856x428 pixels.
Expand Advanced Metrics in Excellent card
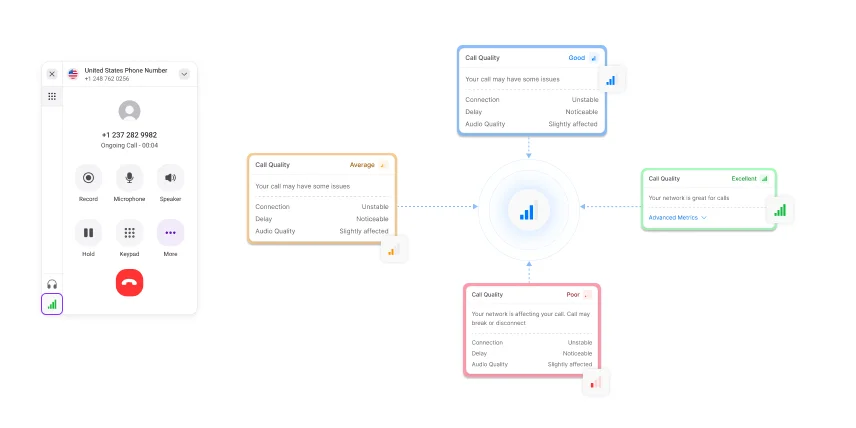[678, 217]
